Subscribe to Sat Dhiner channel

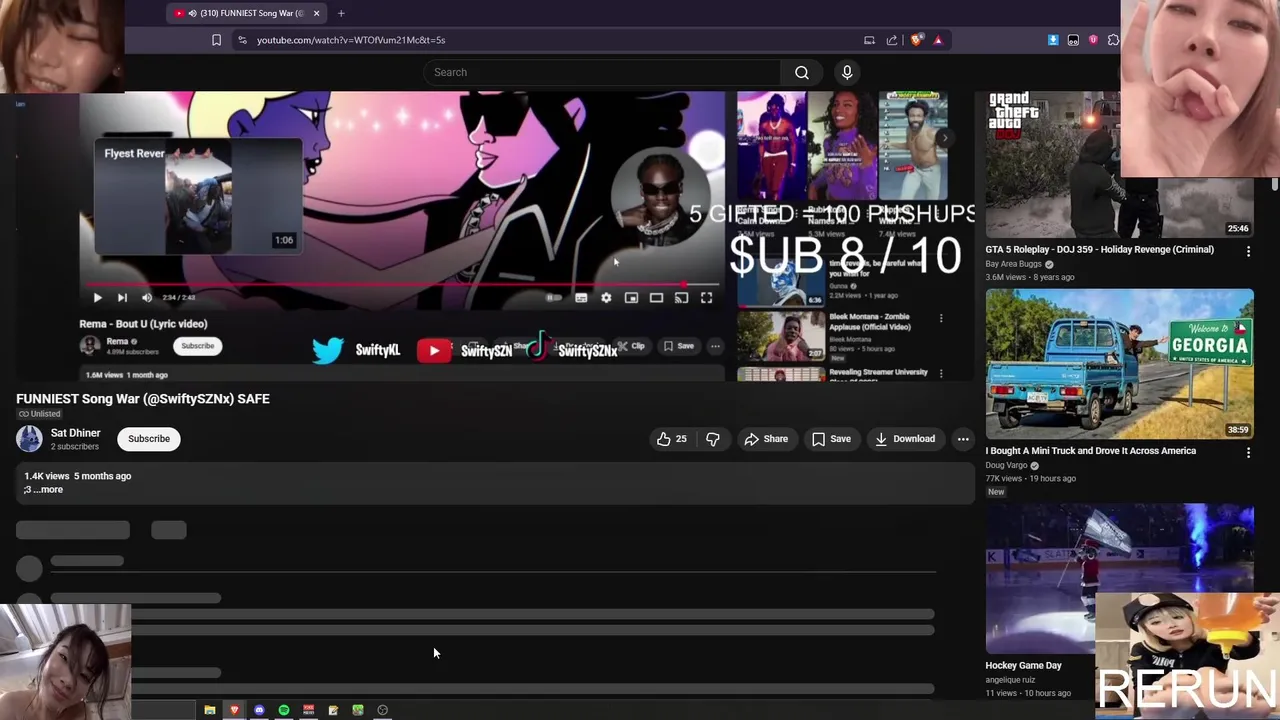click(x=149, y=439)
